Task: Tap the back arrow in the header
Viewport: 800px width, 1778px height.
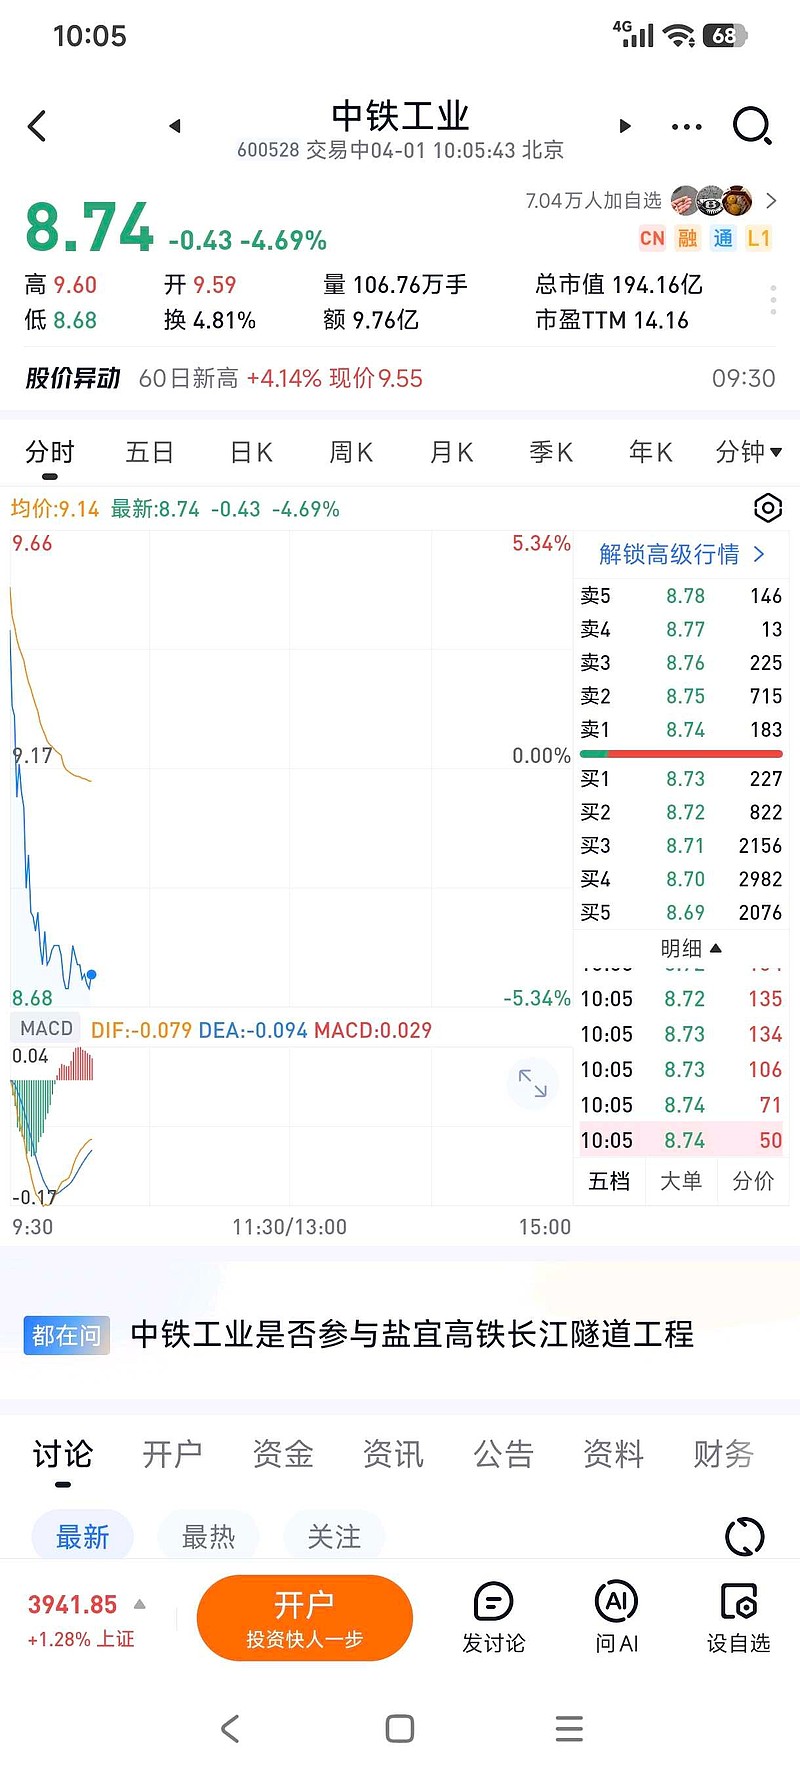Action: pos(38,126)
